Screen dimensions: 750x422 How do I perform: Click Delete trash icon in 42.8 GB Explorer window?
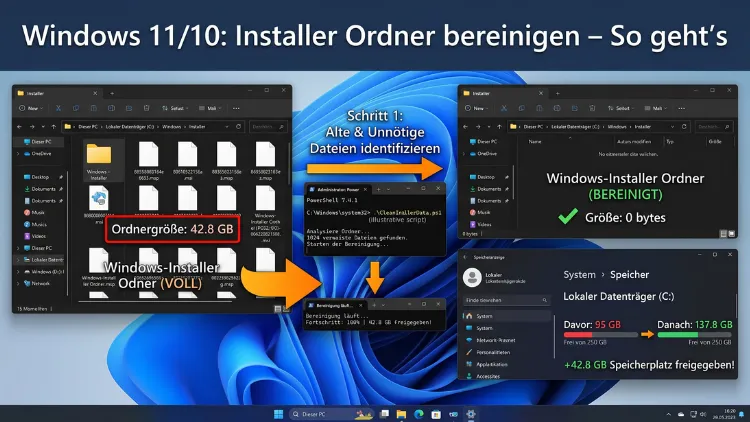coord(146,108)
